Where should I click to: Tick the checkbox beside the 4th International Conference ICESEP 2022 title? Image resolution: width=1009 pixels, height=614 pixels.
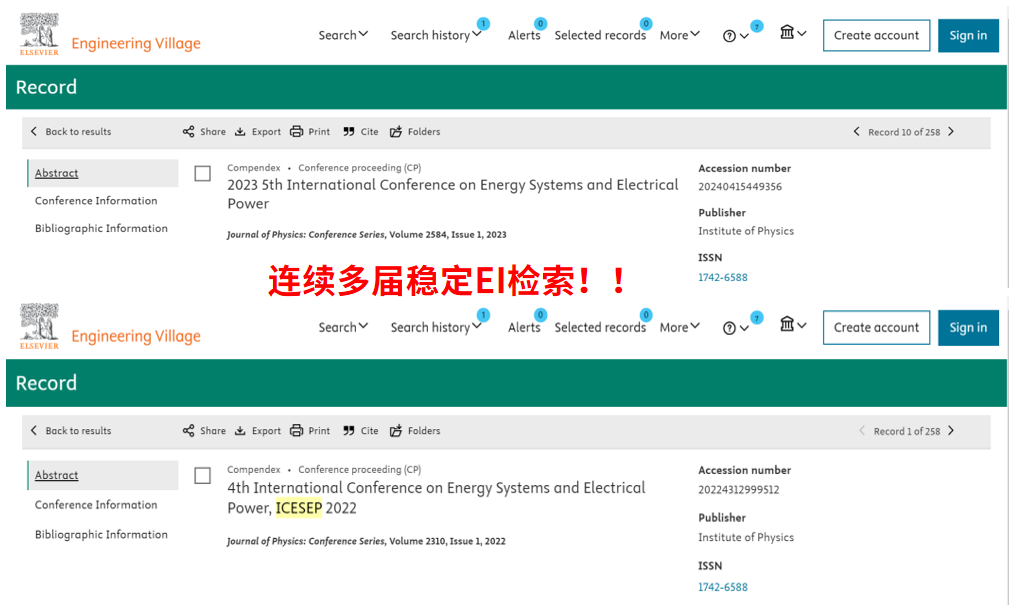(203, 476)
